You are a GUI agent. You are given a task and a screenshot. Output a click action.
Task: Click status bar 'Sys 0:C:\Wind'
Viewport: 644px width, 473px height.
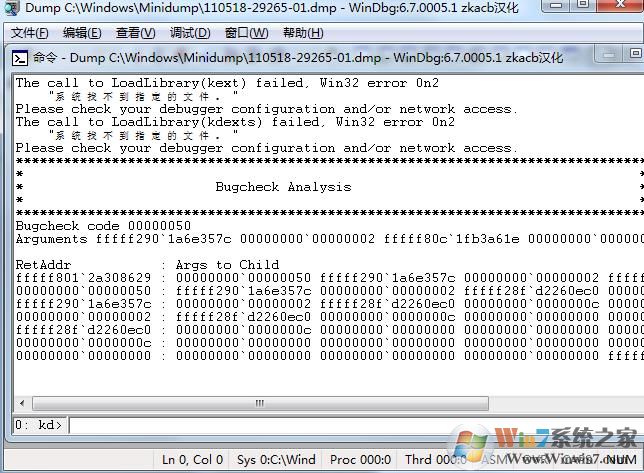(x=276, y=459)
